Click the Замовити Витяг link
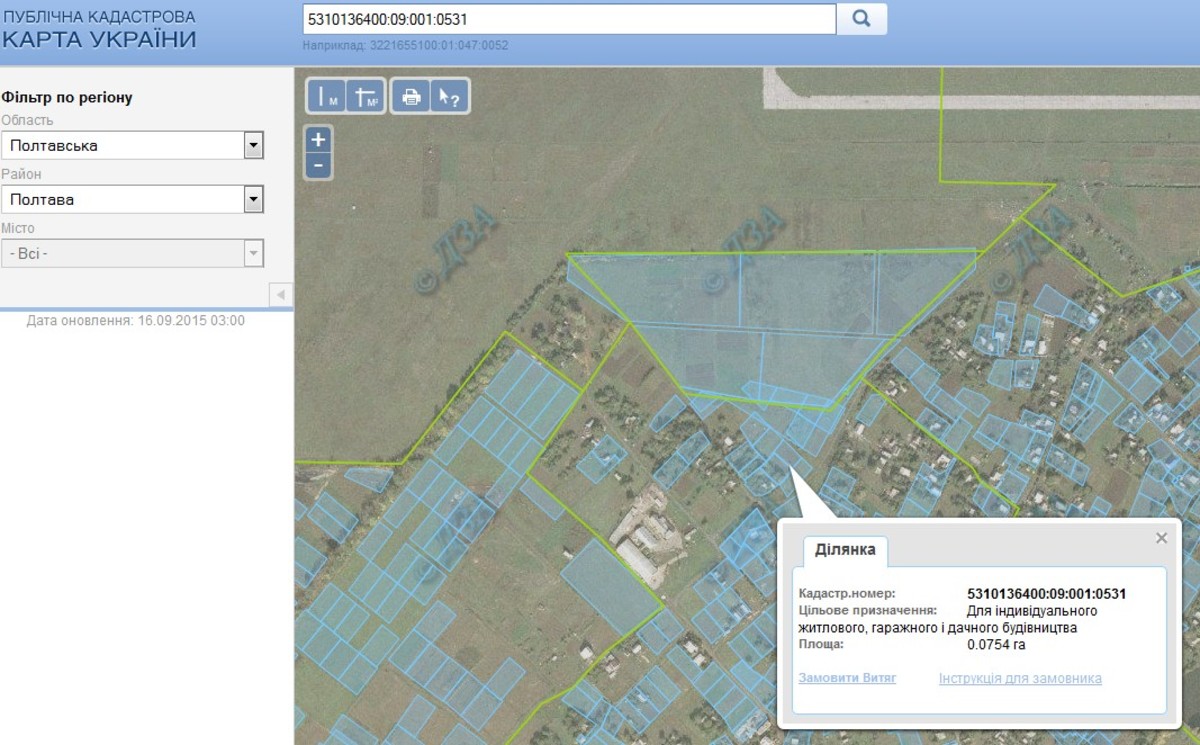 pos(847,678)
